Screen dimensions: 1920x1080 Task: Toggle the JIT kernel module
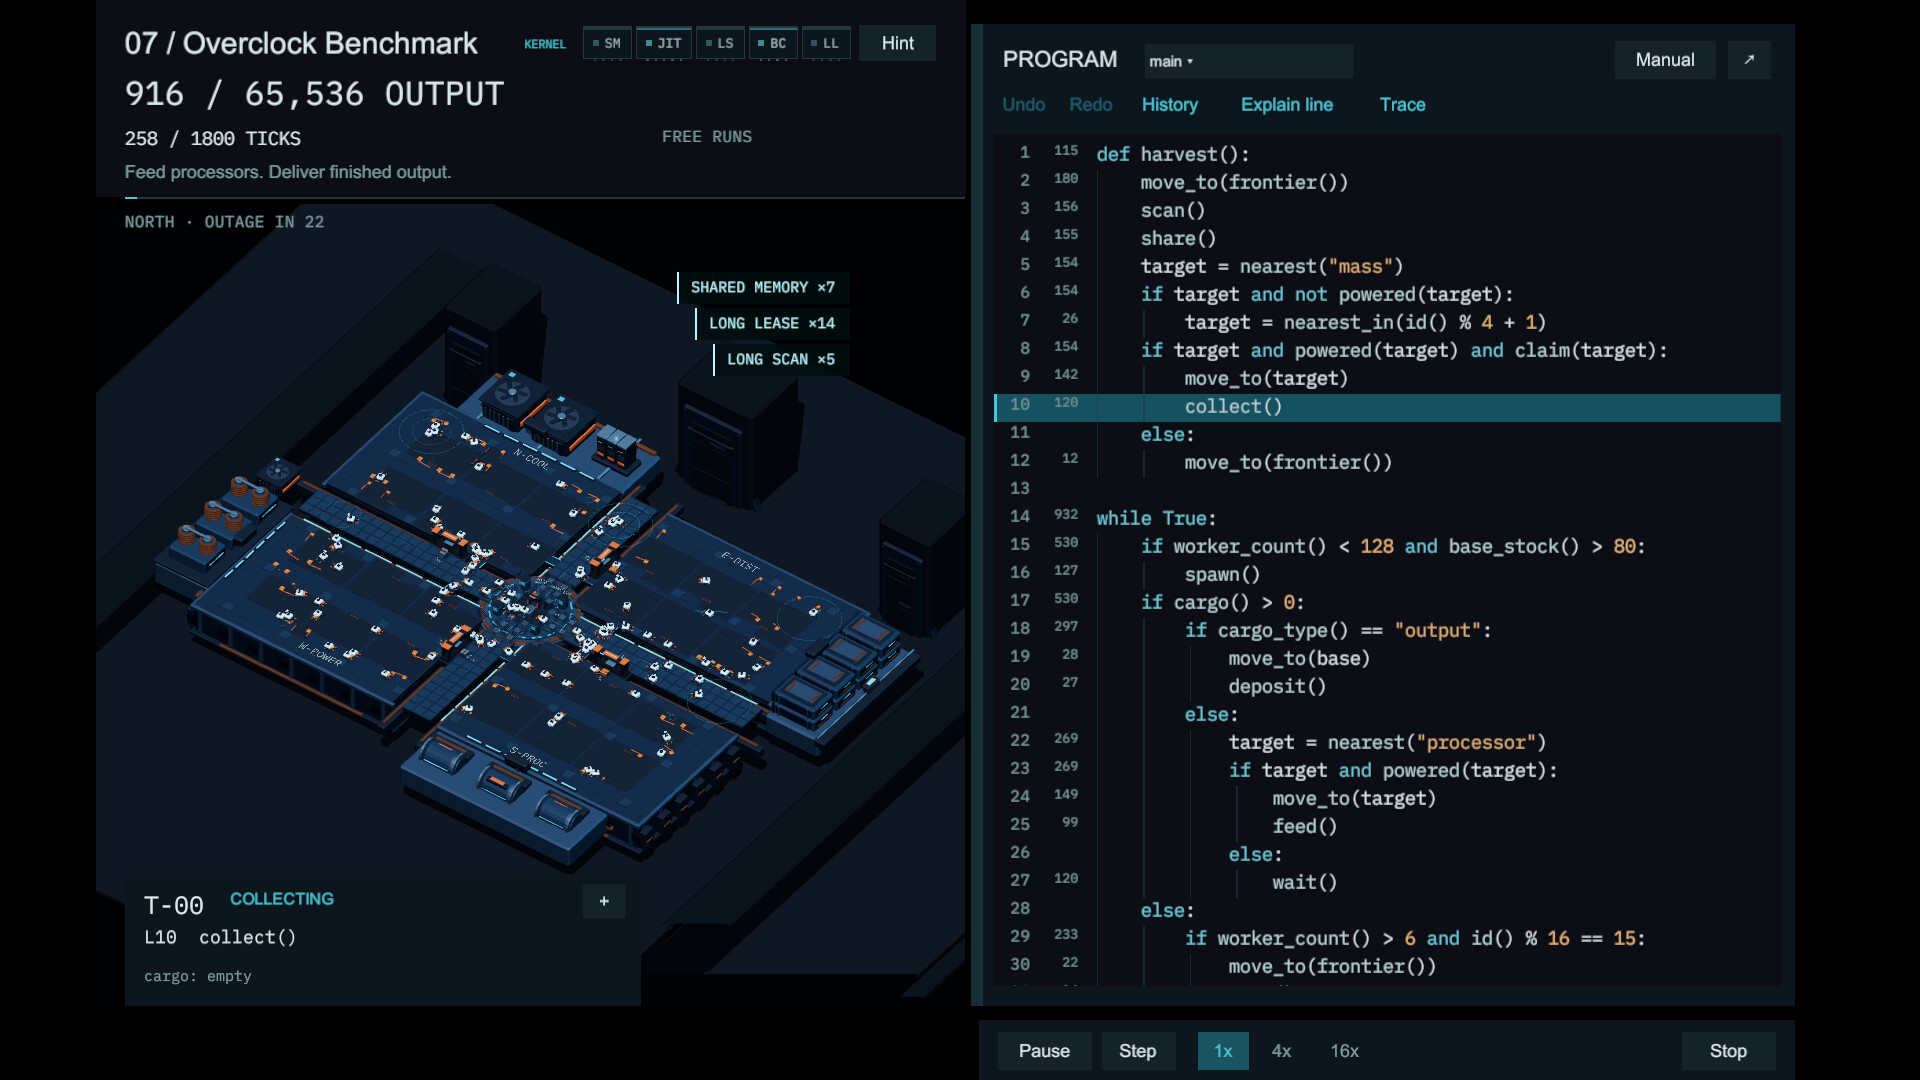click(664, 43)
